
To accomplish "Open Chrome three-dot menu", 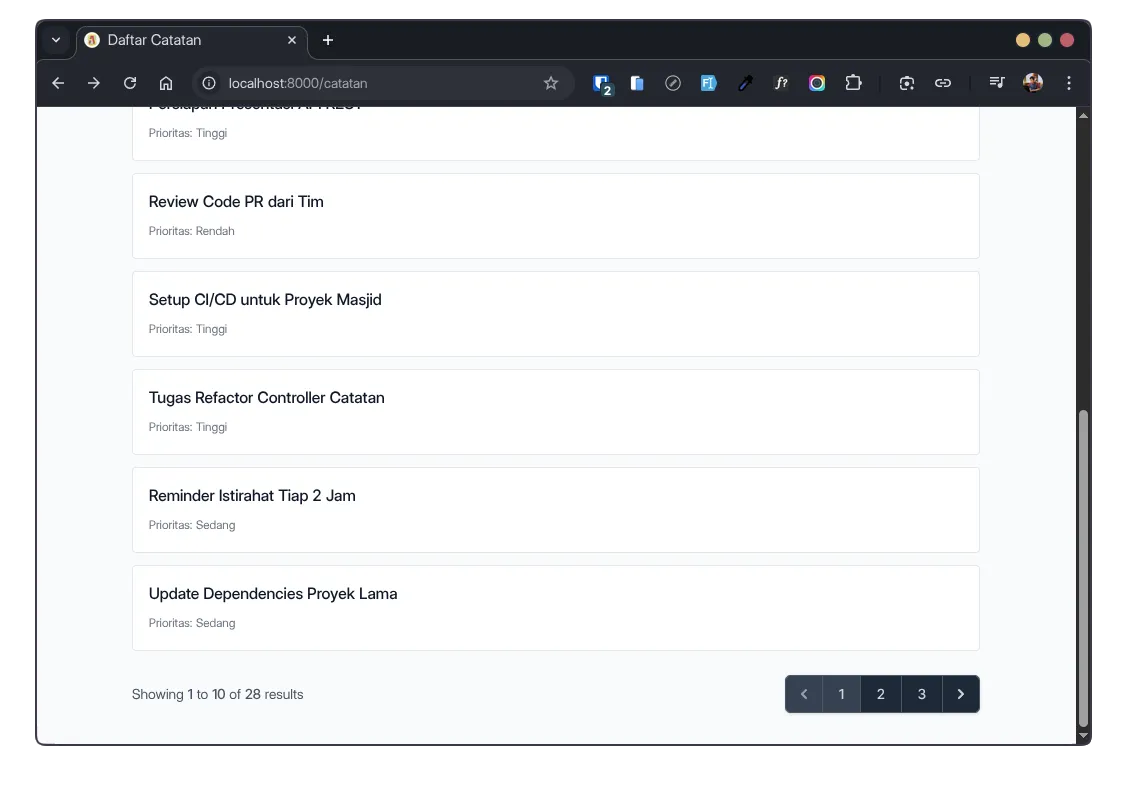I will click(x=1069, y=83).
